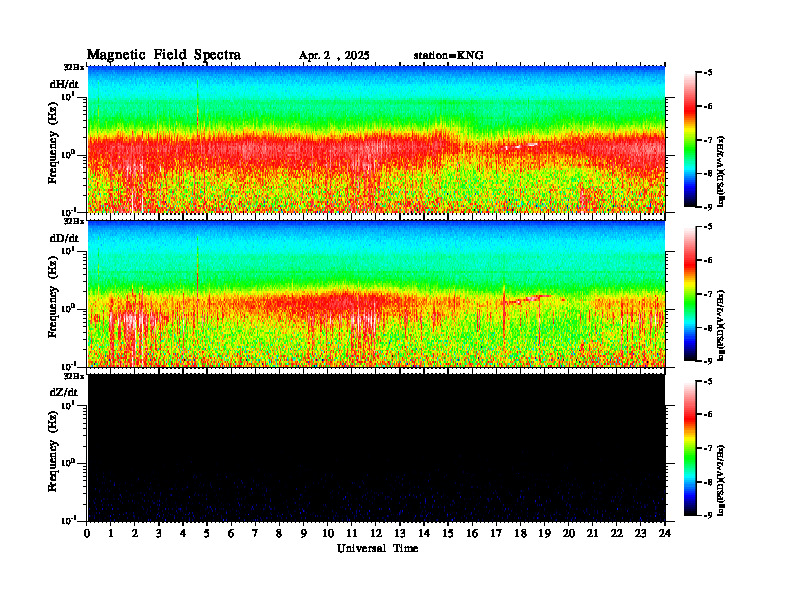Click hour tick label '3' on time axis

[159, 533]
